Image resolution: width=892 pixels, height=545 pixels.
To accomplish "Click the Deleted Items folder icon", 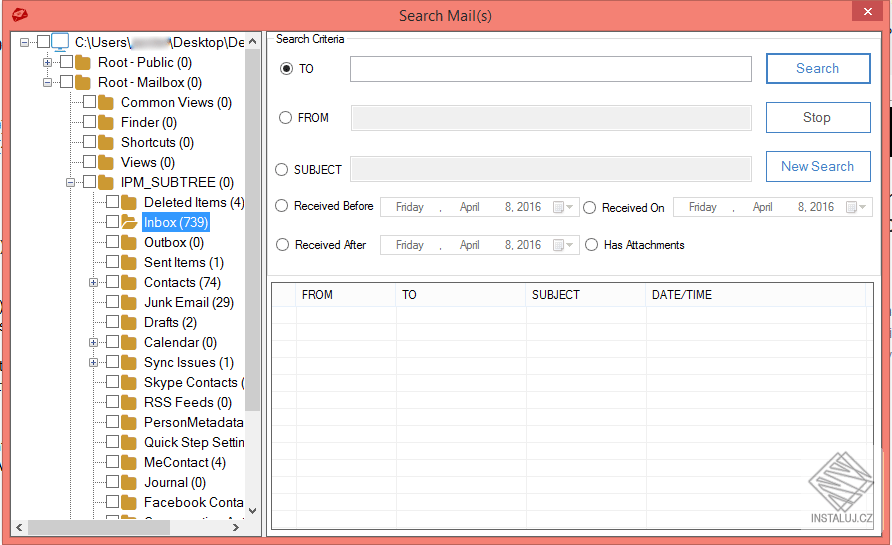I will pyautogui.click(x=129, y=202).
